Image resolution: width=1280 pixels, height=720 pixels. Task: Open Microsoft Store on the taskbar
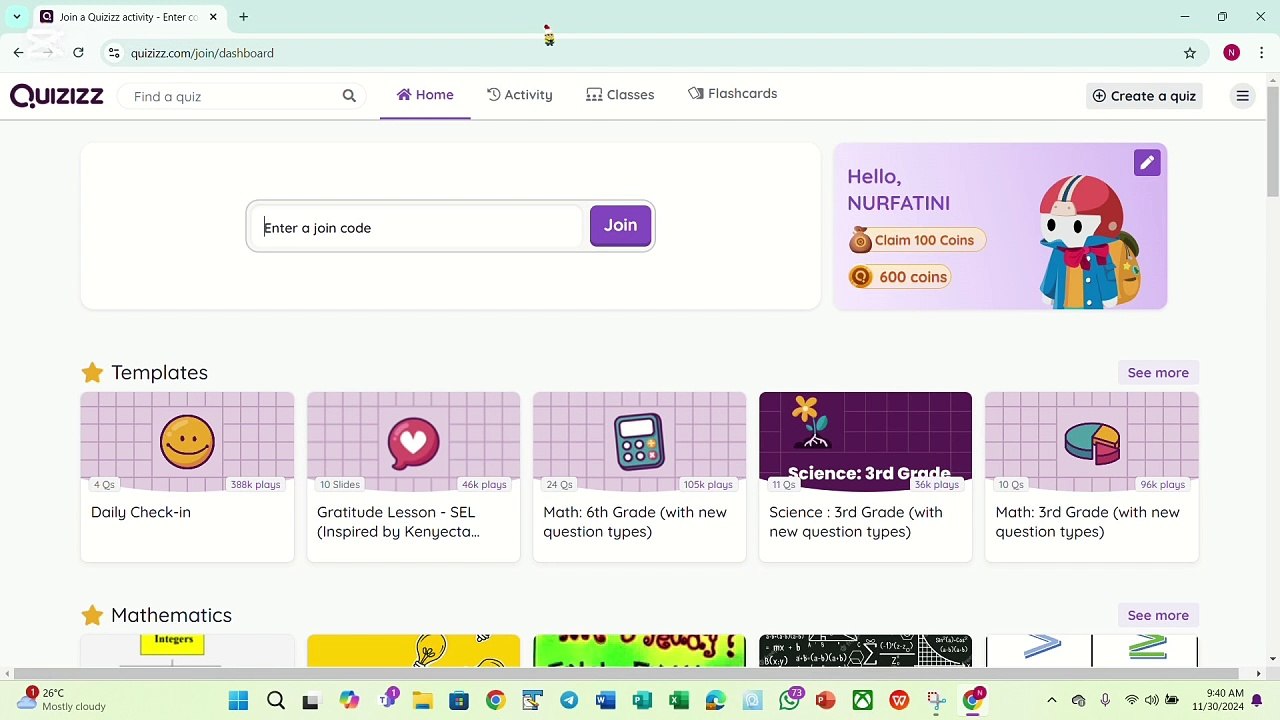tap(459, 701)
